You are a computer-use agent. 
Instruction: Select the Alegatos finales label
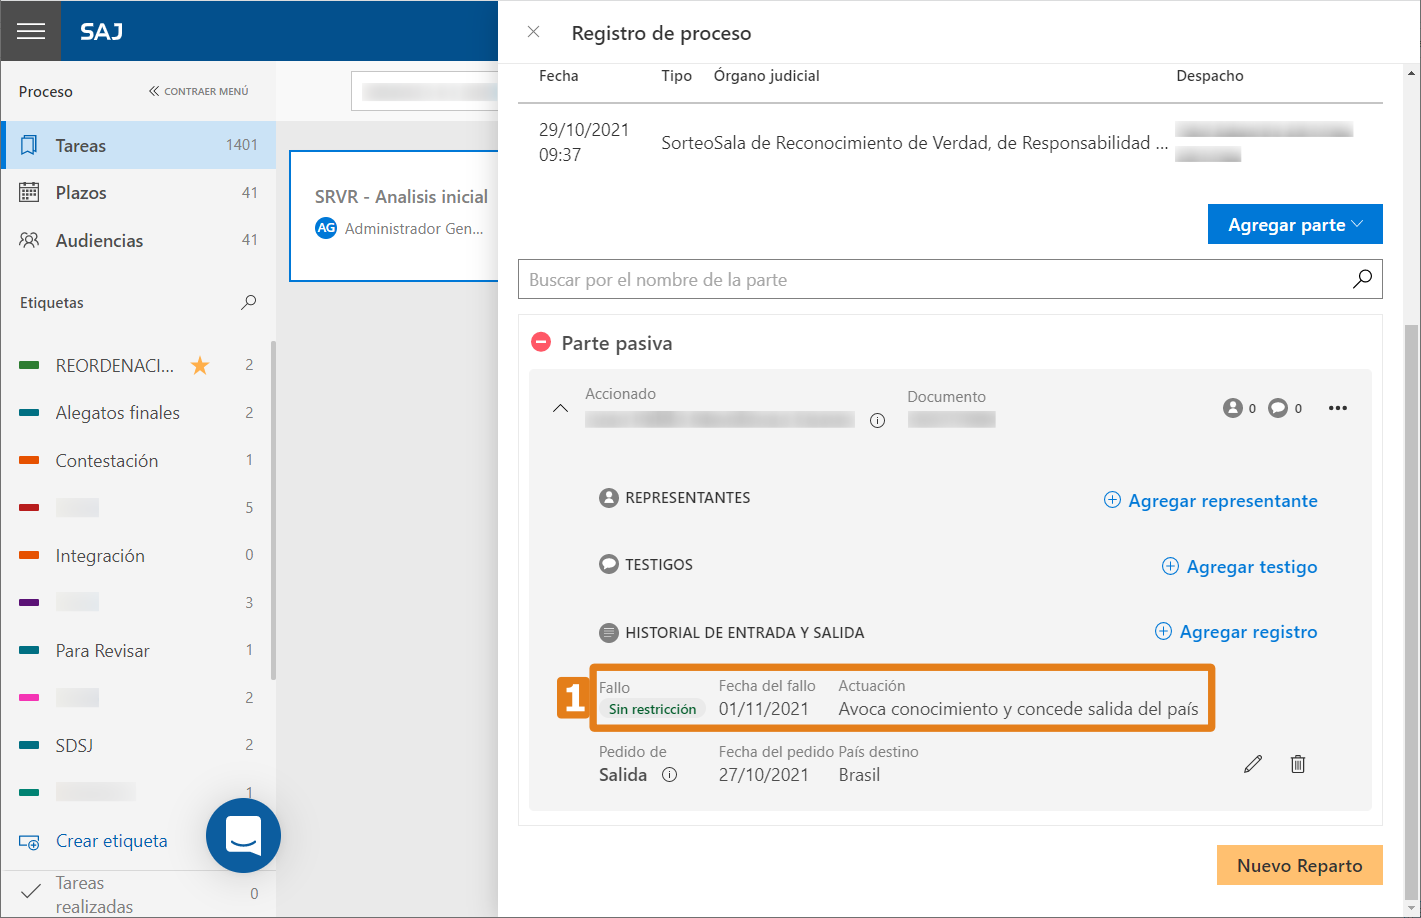tap(118, 413)
